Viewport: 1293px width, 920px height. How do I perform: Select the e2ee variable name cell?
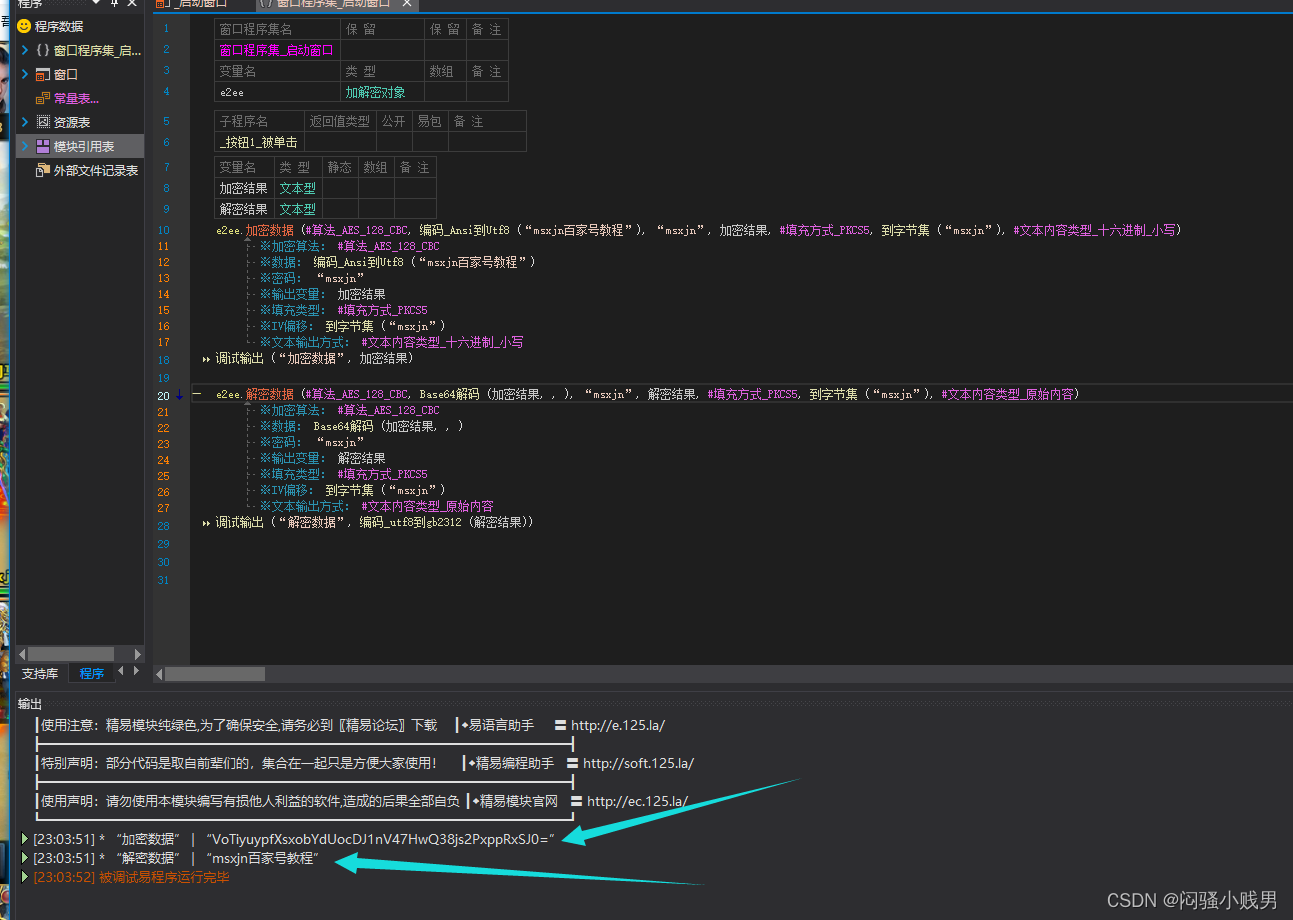click(x=277, y=92)
